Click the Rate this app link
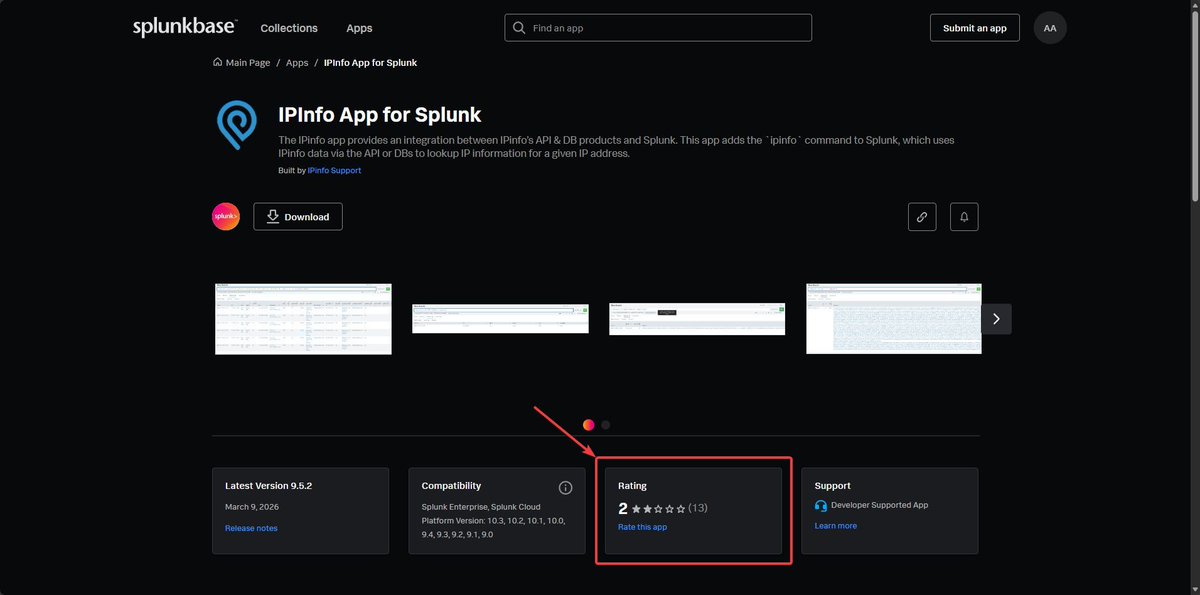 642,527
